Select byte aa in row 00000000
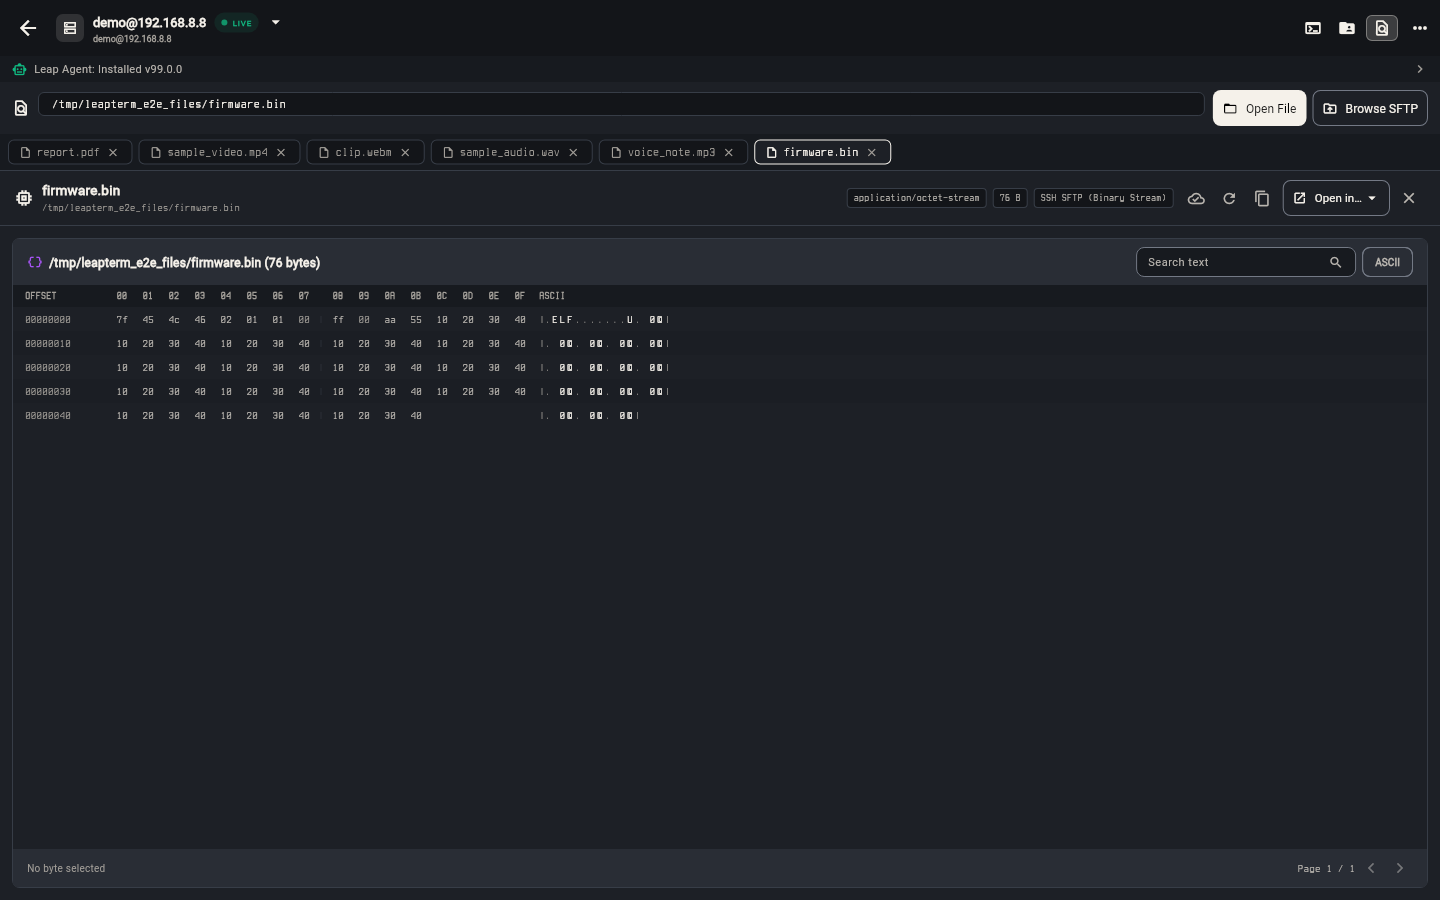 pyautogui.click(x=390, y=320)
